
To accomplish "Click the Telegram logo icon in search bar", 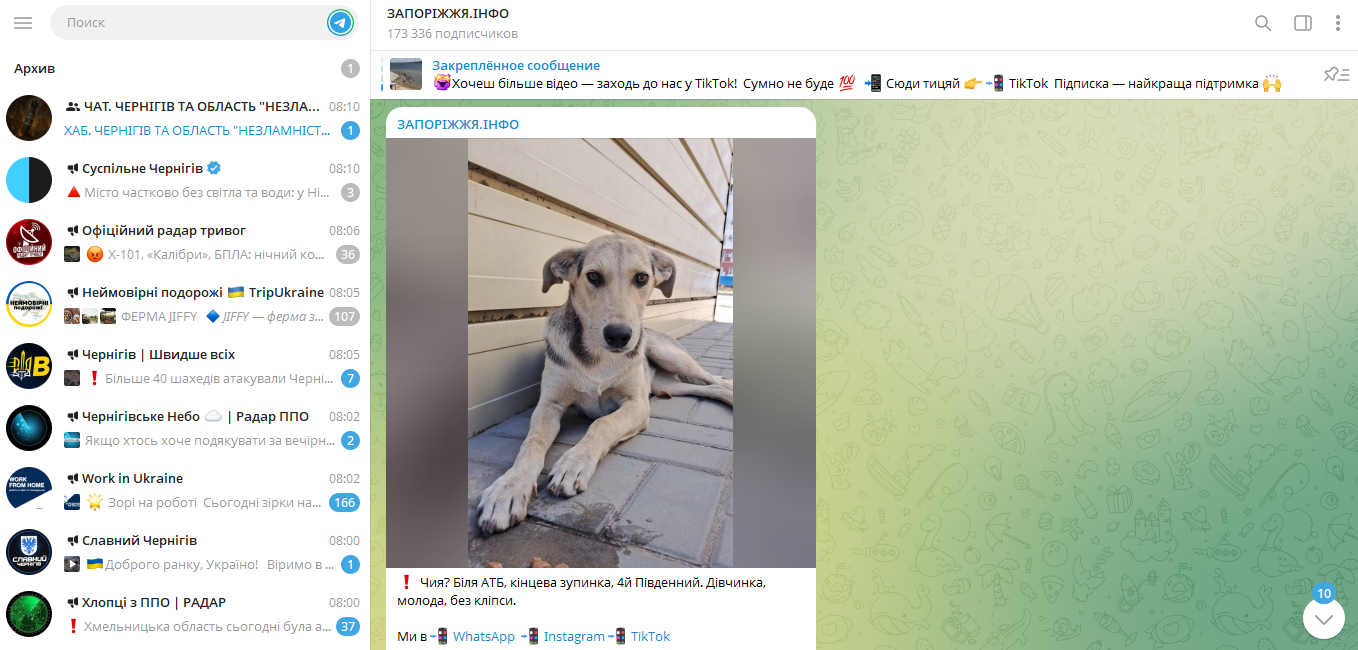I will pos(340,22).
